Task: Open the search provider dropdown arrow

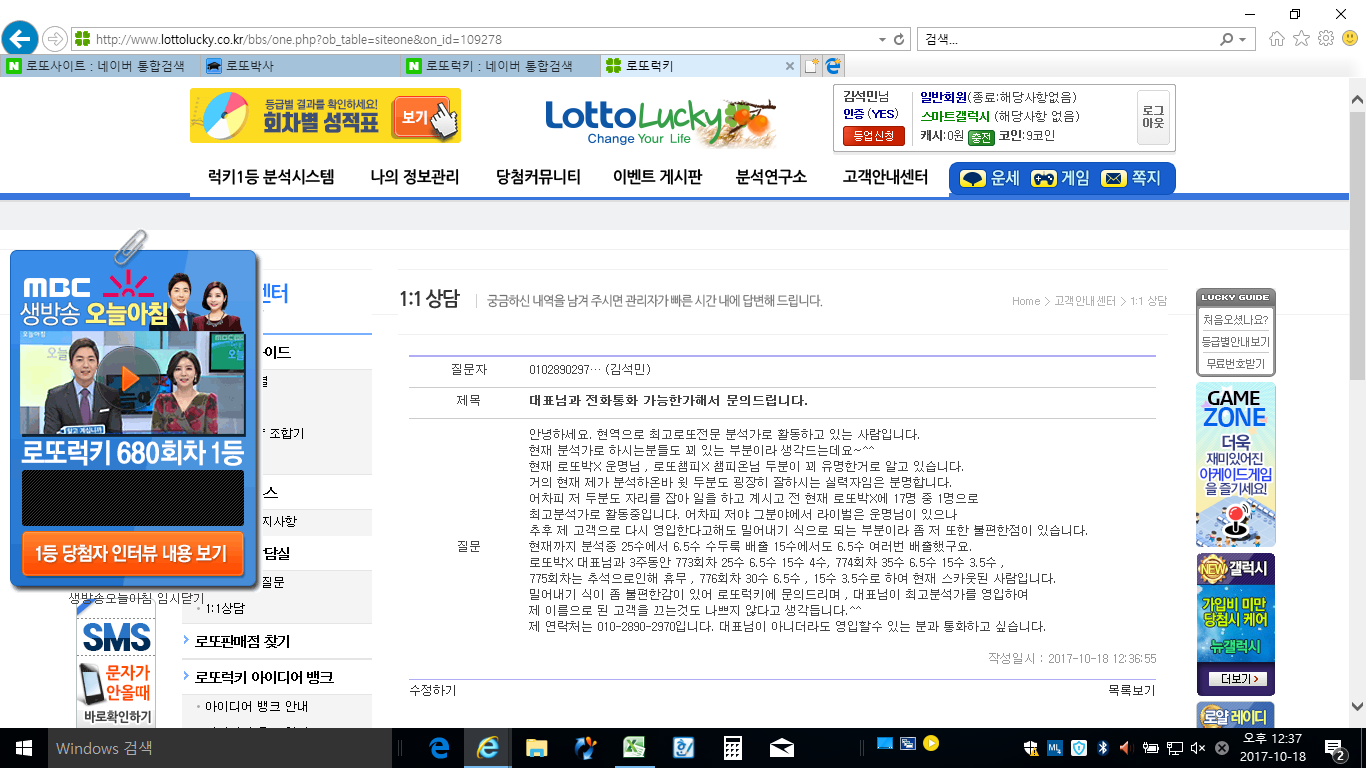Action: coord(1244,40)
